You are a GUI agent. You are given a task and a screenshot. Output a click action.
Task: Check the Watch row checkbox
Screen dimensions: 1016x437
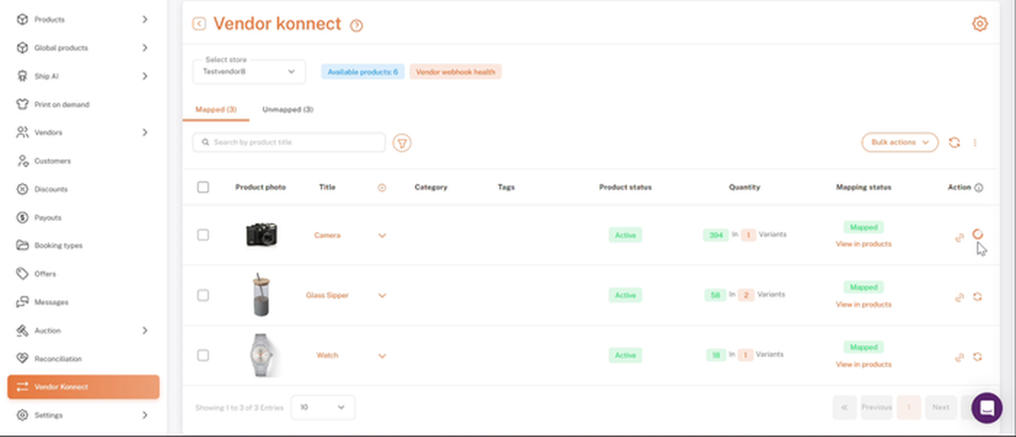tap(203, 355)
